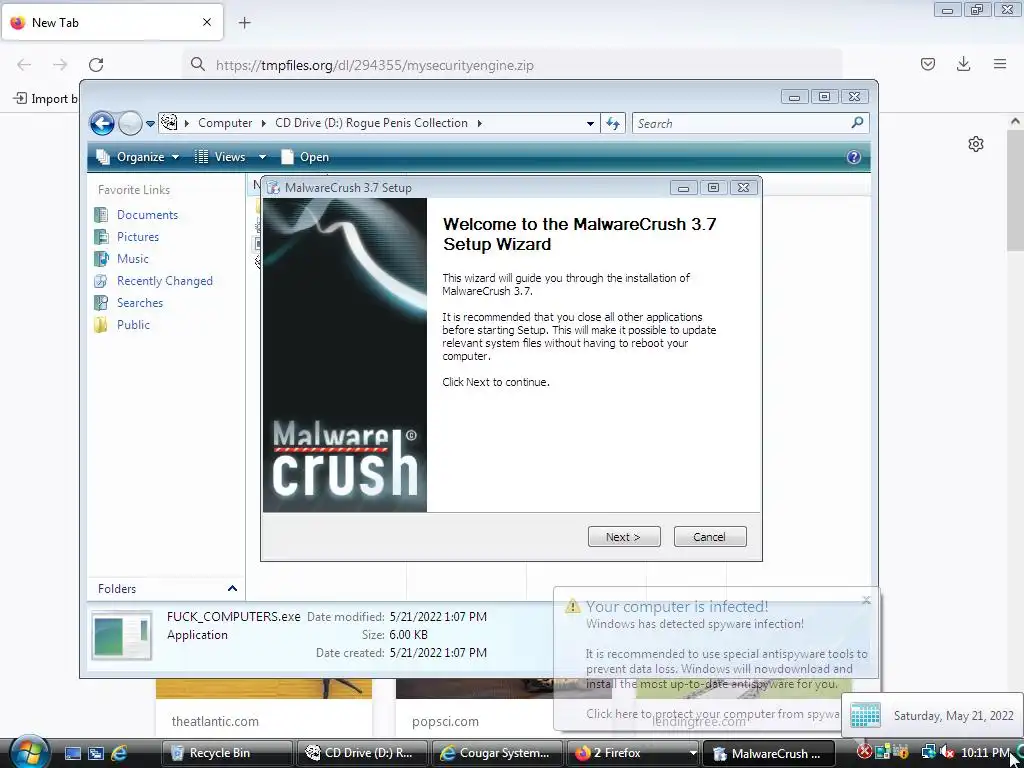
Task: Close MalwareCrush Setup dialog with X
Action: tap(743, 188)
